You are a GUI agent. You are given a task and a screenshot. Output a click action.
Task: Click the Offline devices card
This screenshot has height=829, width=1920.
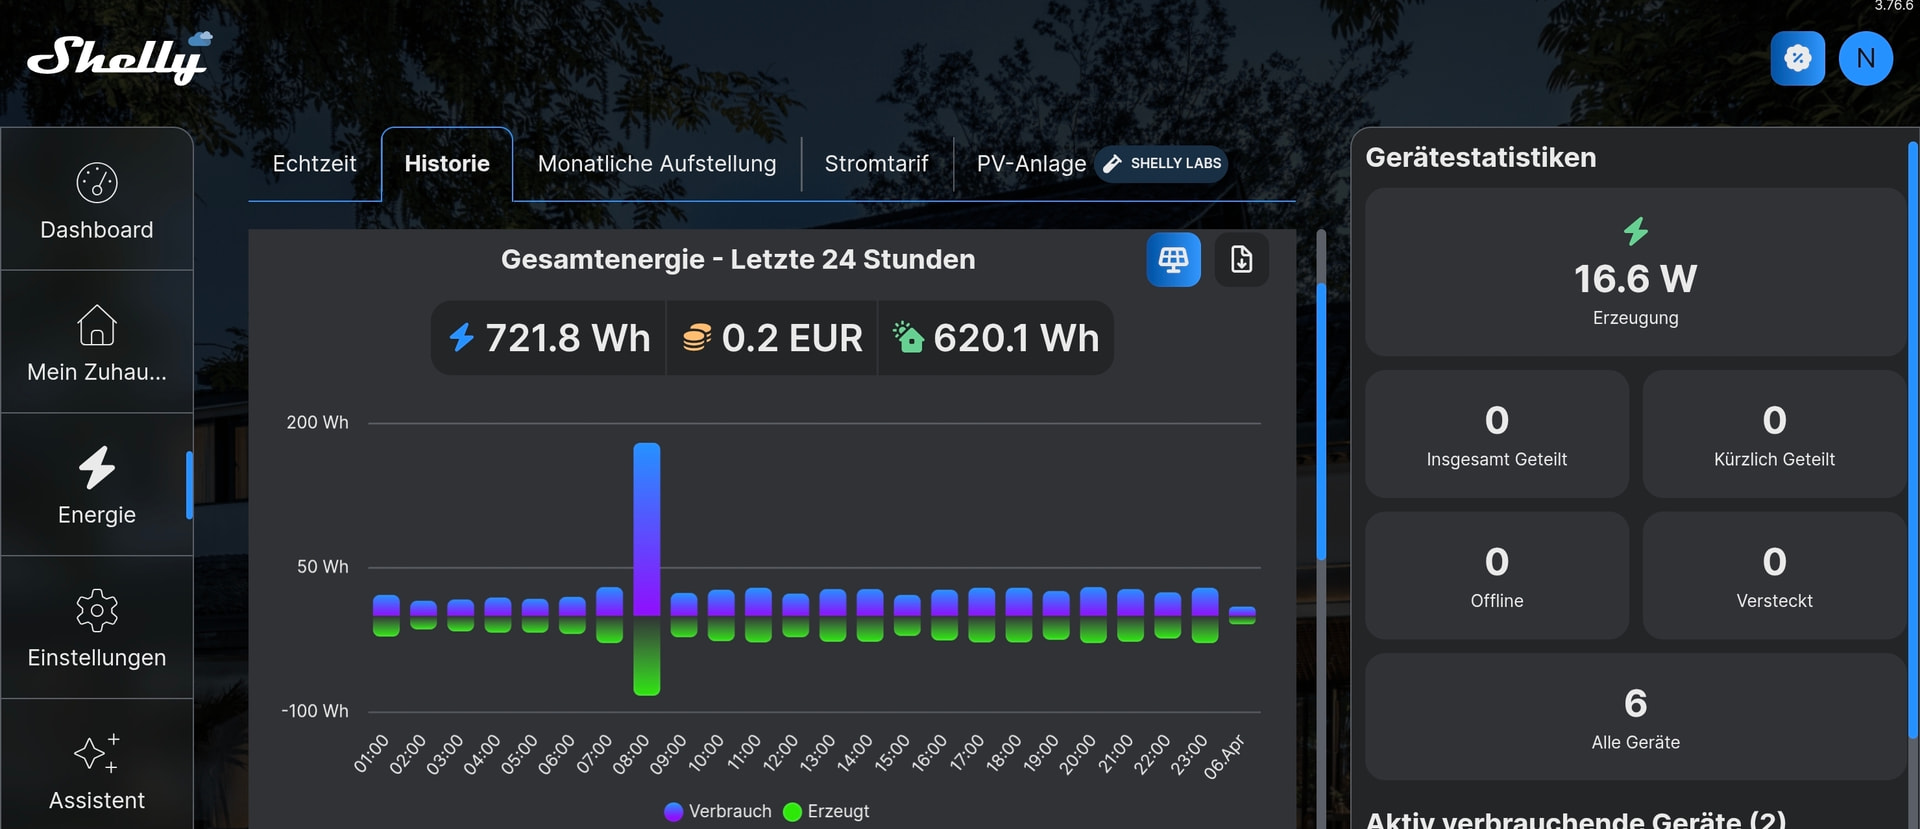click(x=1496, y=576)
